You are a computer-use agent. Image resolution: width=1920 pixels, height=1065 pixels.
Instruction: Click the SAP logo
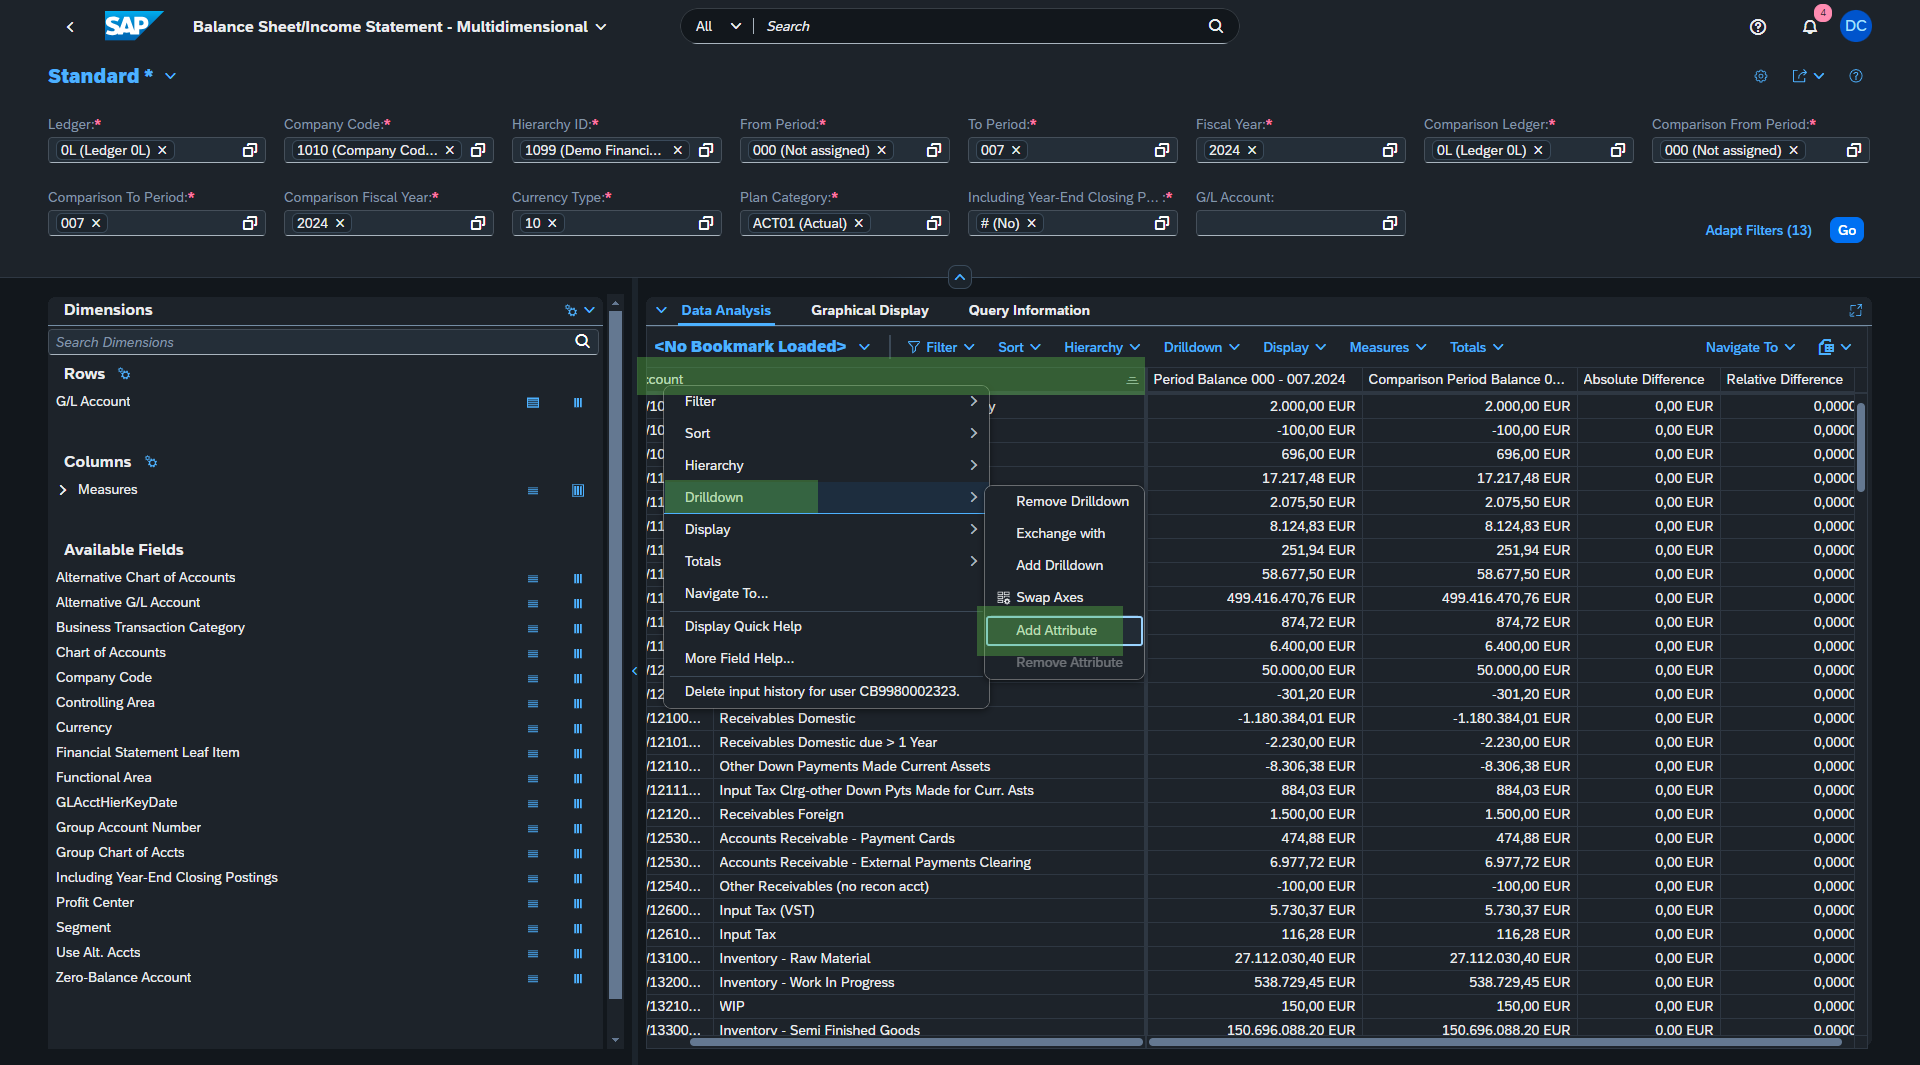132,26
